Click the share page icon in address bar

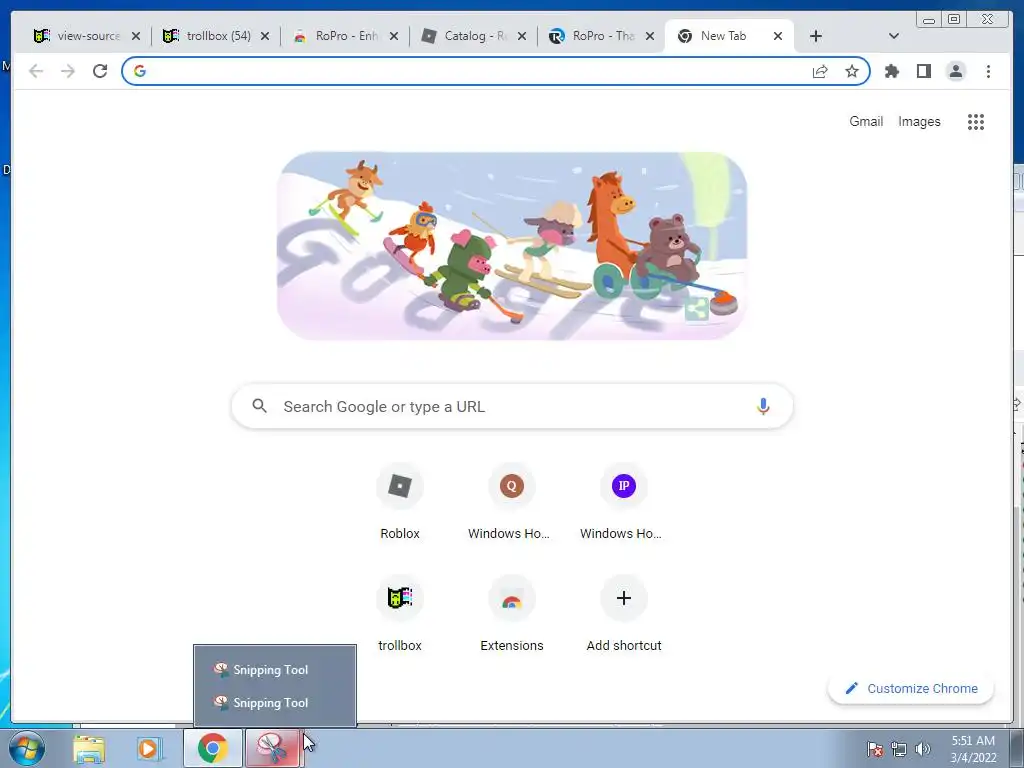click(820, 71)
